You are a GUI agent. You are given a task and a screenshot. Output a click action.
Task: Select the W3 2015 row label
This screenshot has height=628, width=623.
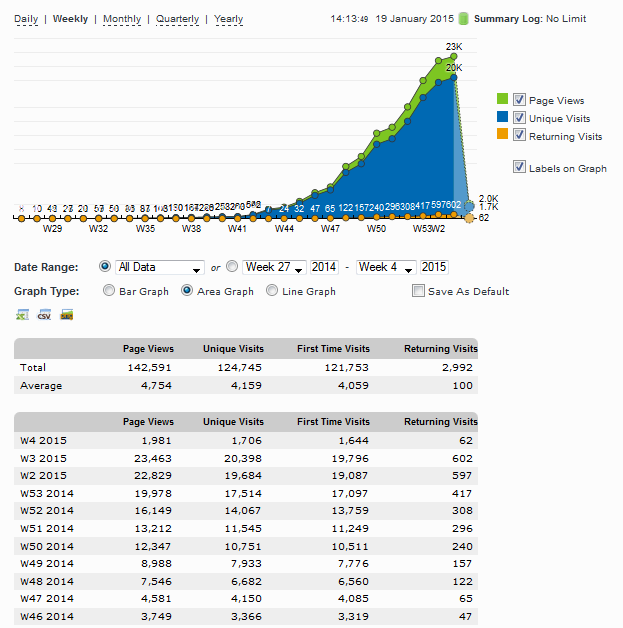click(x=43, y=458)
